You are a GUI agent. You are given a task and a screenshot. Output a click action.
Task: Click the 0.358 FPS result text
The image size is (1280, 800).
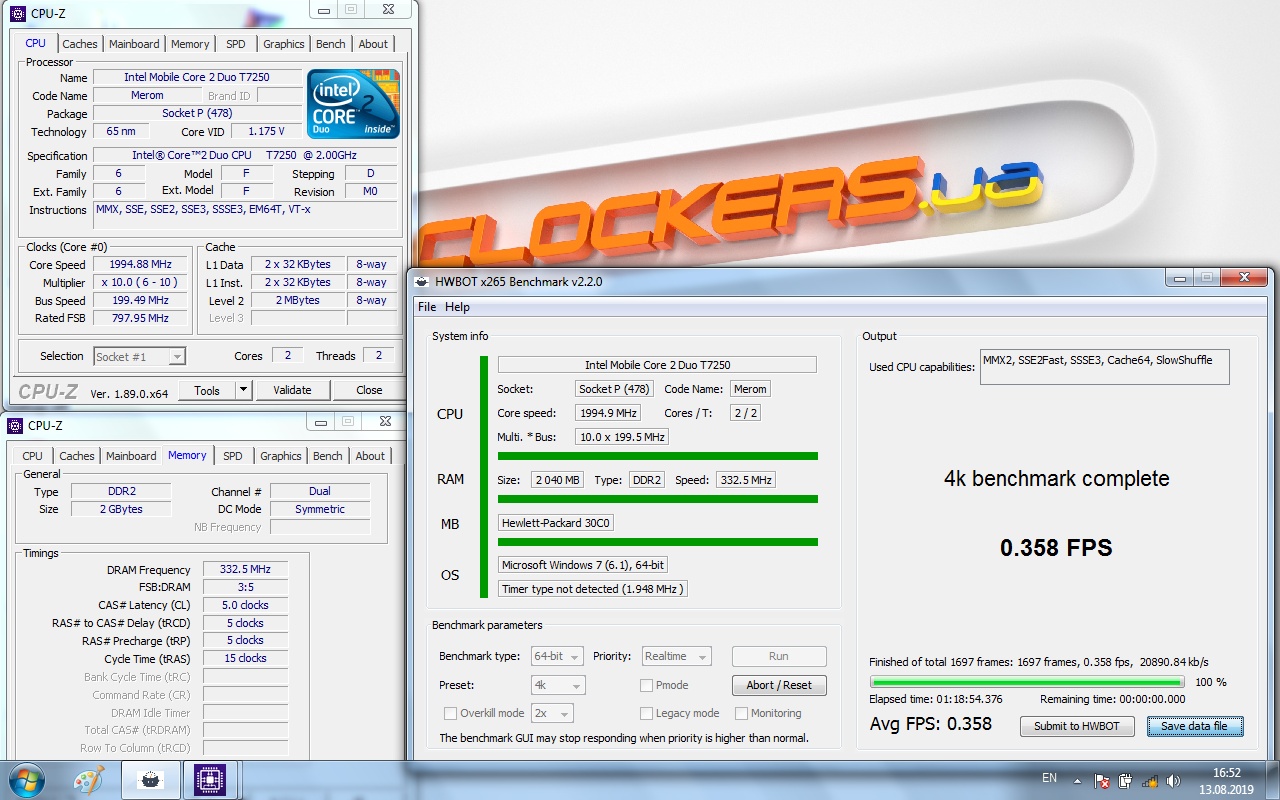(1056, 548)
